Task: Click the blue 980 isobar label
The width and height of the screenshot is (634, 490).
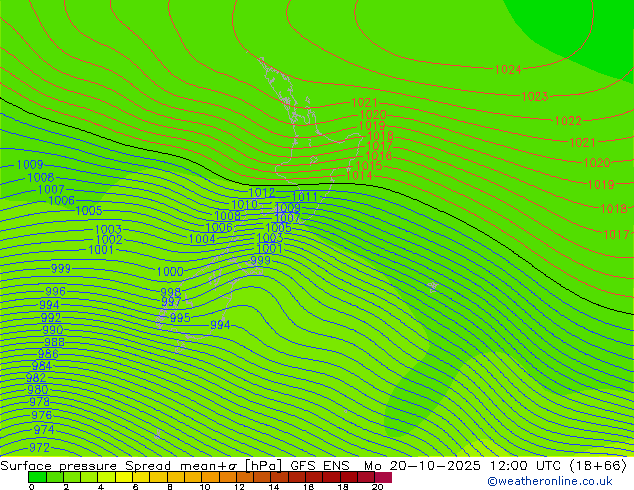Action: click(38, 390)
